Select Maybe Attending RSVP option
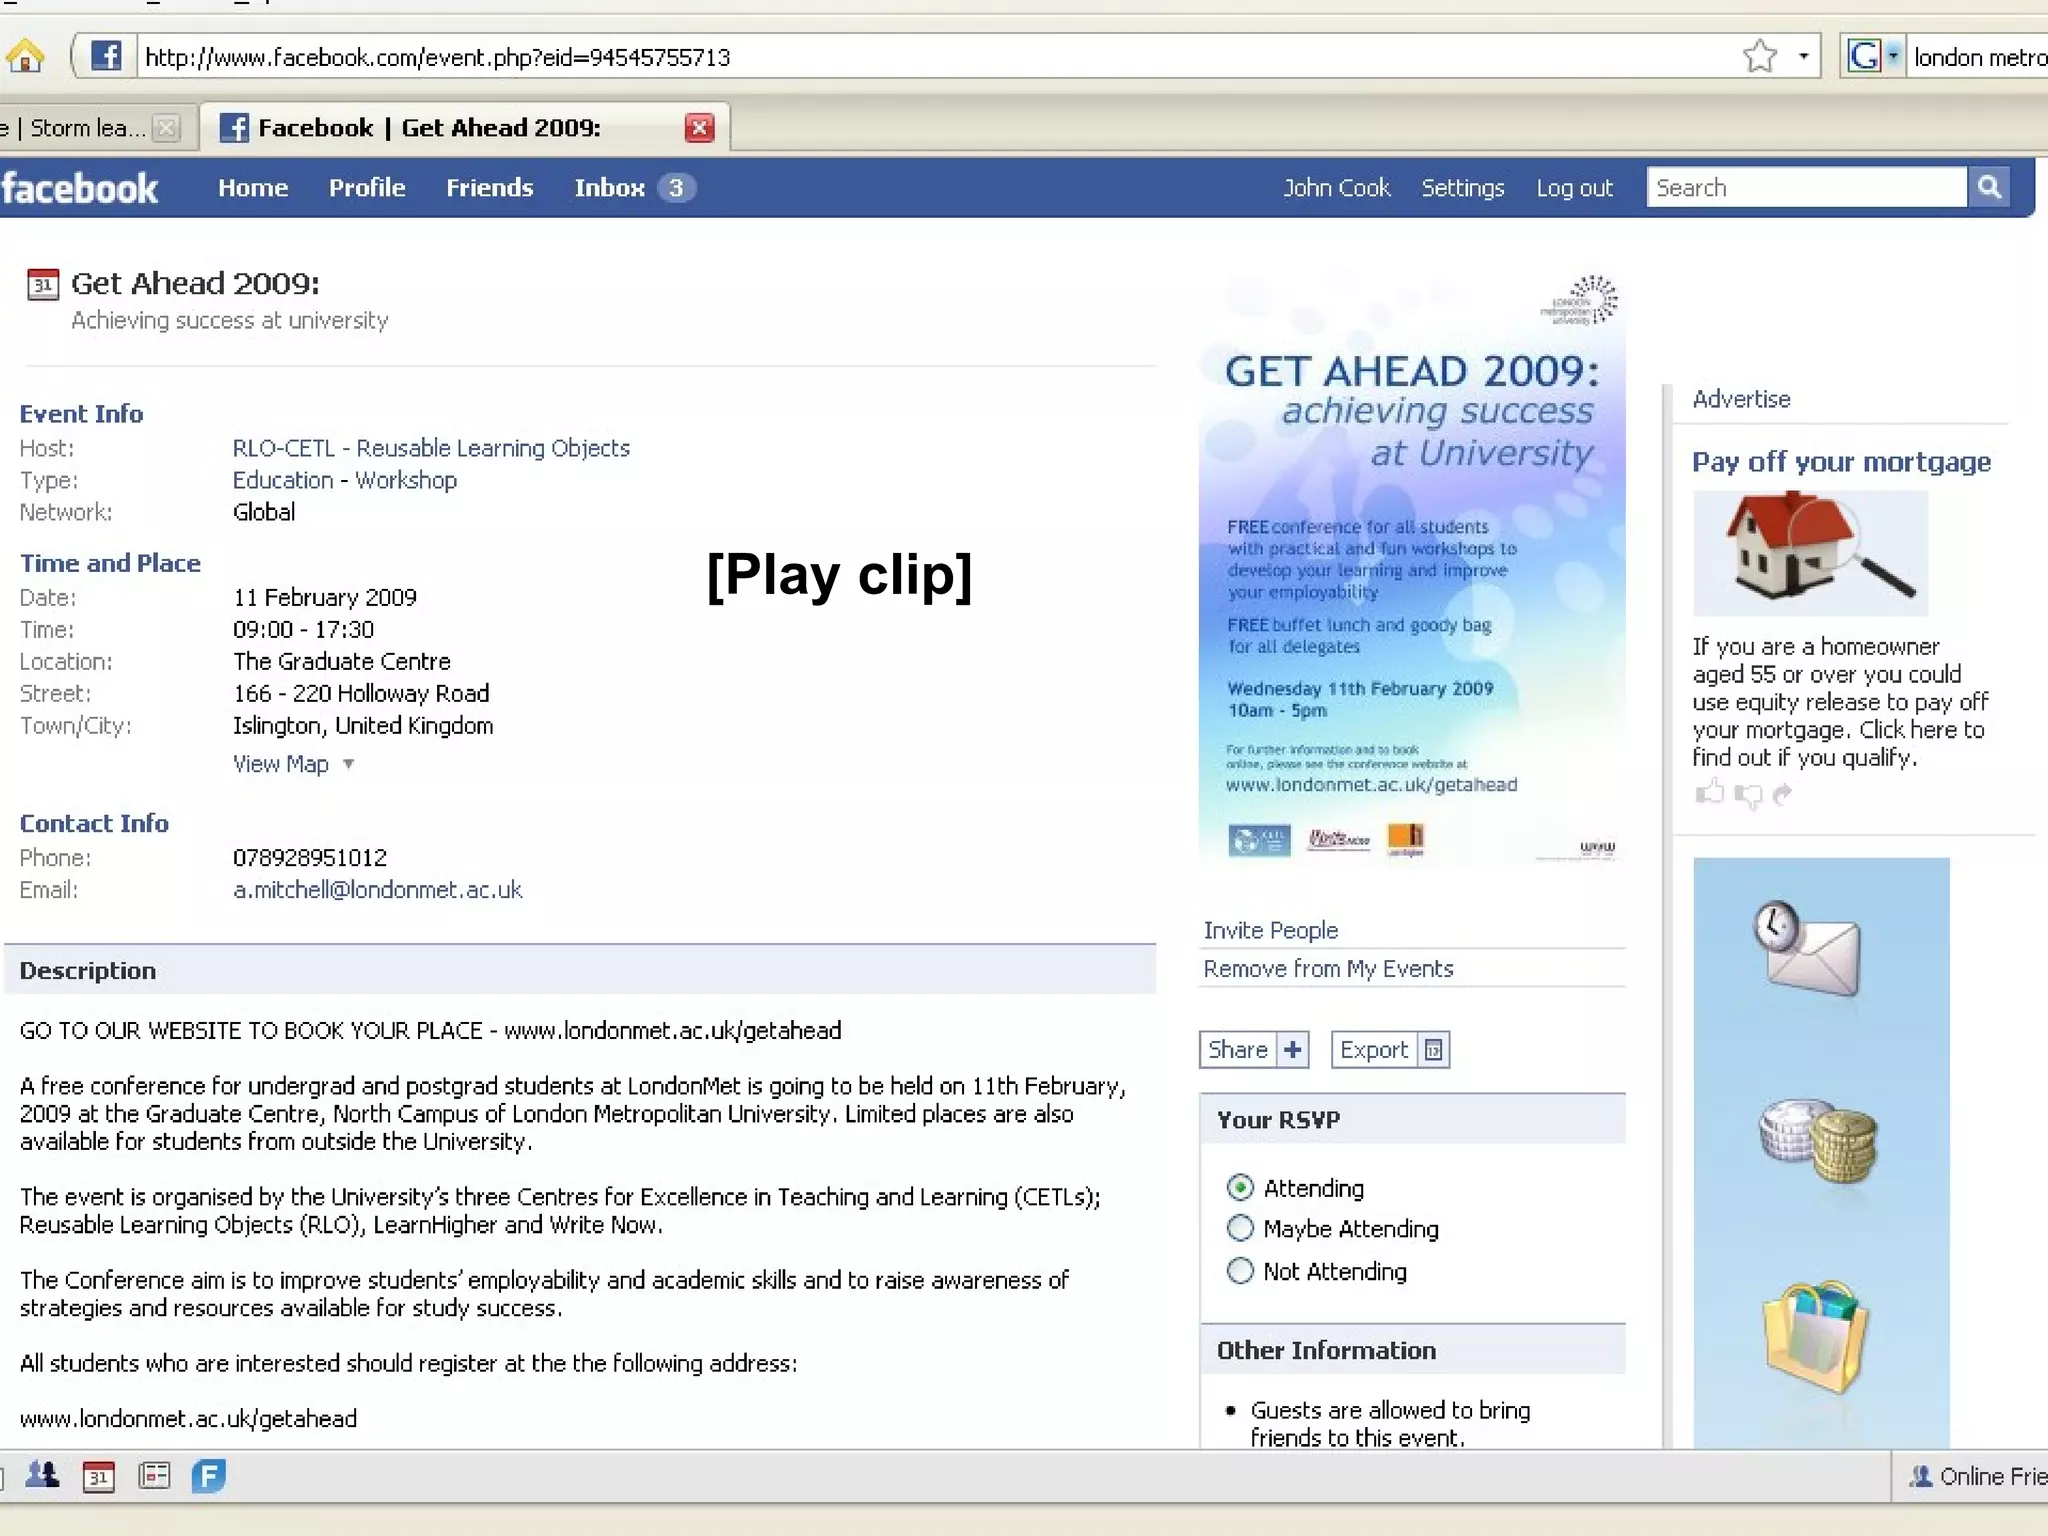 1240,1228
